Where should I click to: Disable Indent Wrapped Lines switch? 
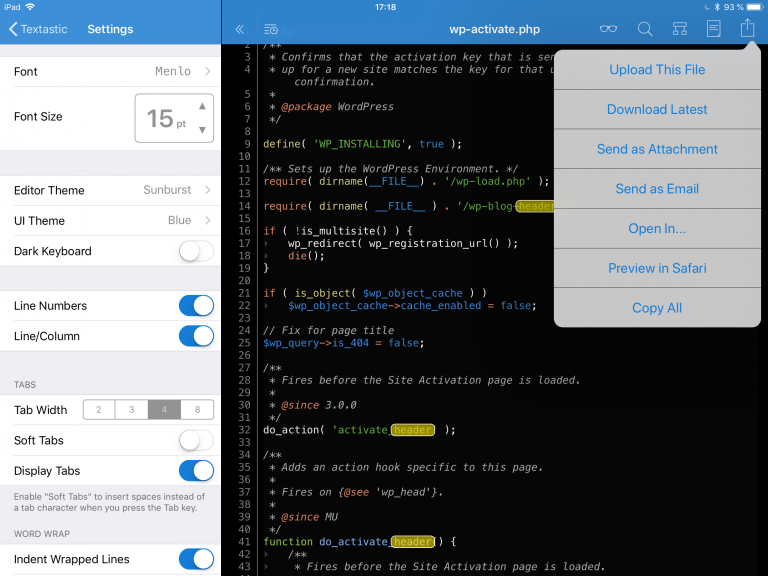tap(196, 559)
